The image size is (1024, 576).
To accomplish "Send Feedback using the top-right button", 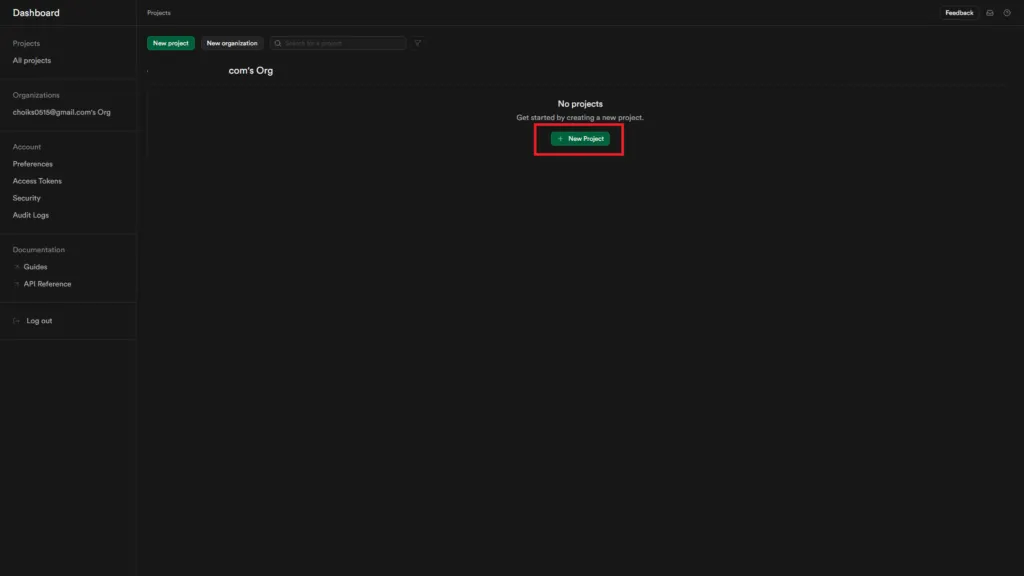I will (957, 12).
